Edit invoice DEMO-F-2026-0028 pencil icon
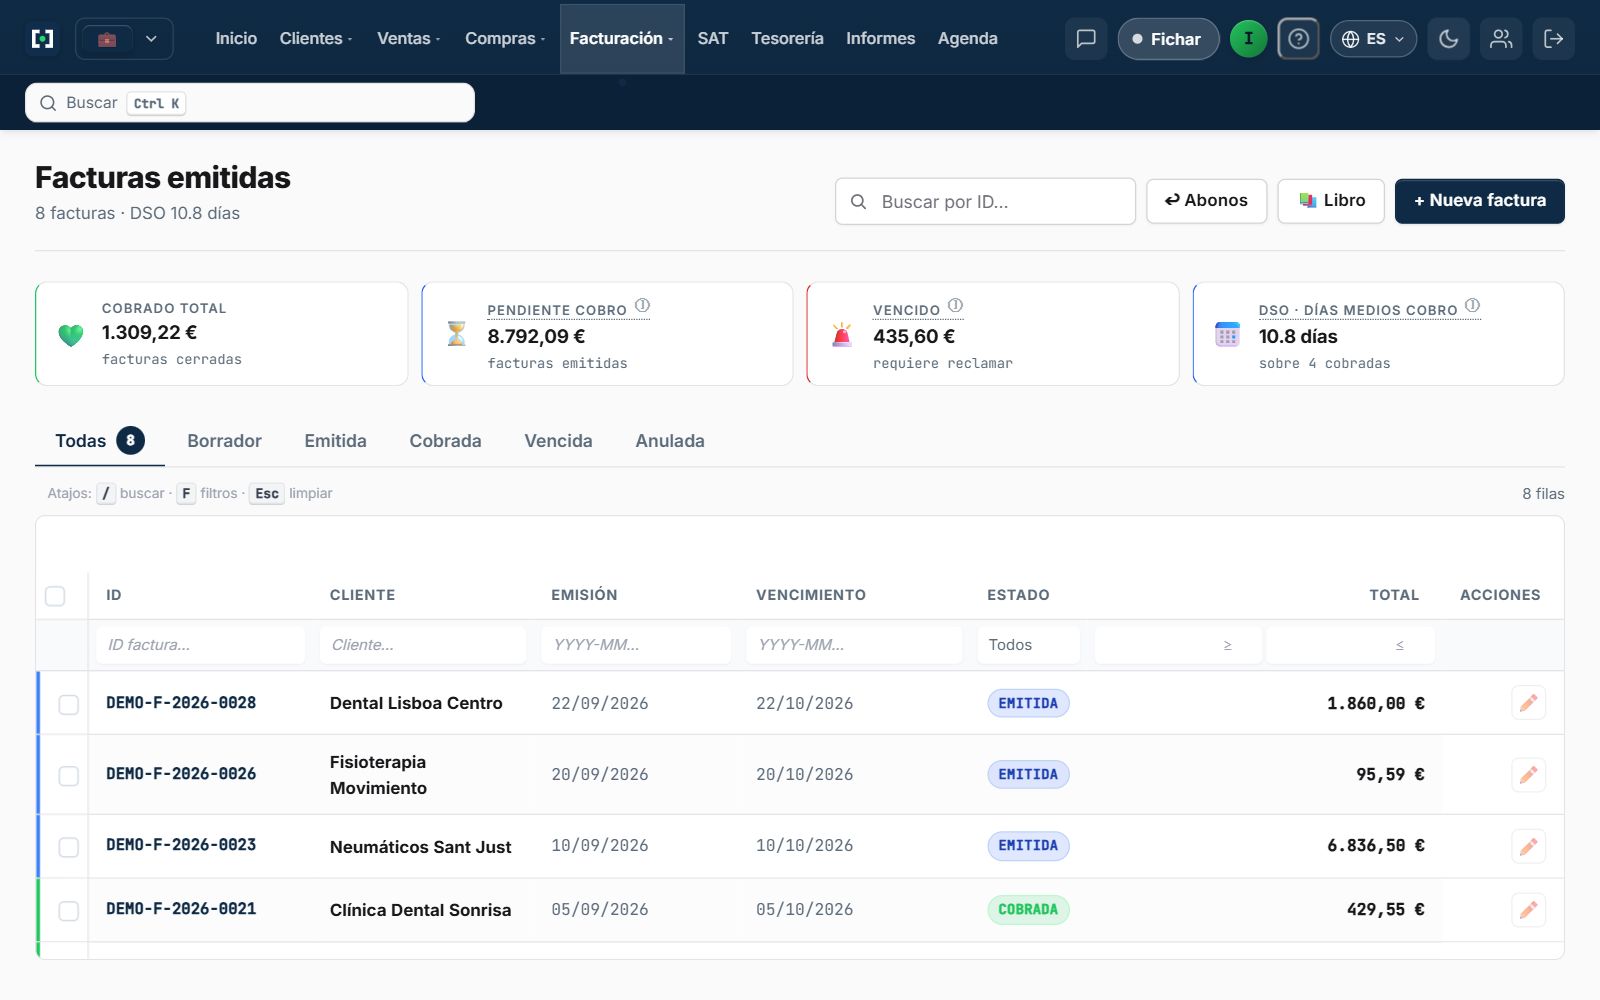Screen dimensions: 1600x1000 (1528, 703)
